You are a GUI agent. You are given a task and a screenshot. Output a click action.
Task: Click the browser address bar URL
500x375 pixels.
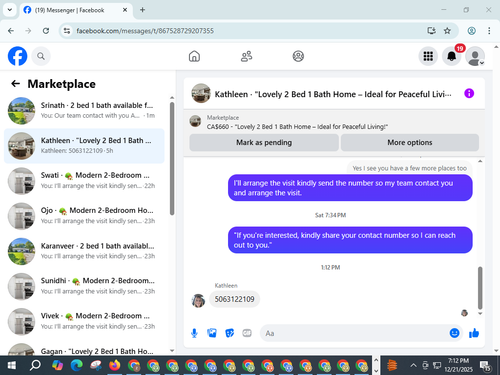coord(145,31)
